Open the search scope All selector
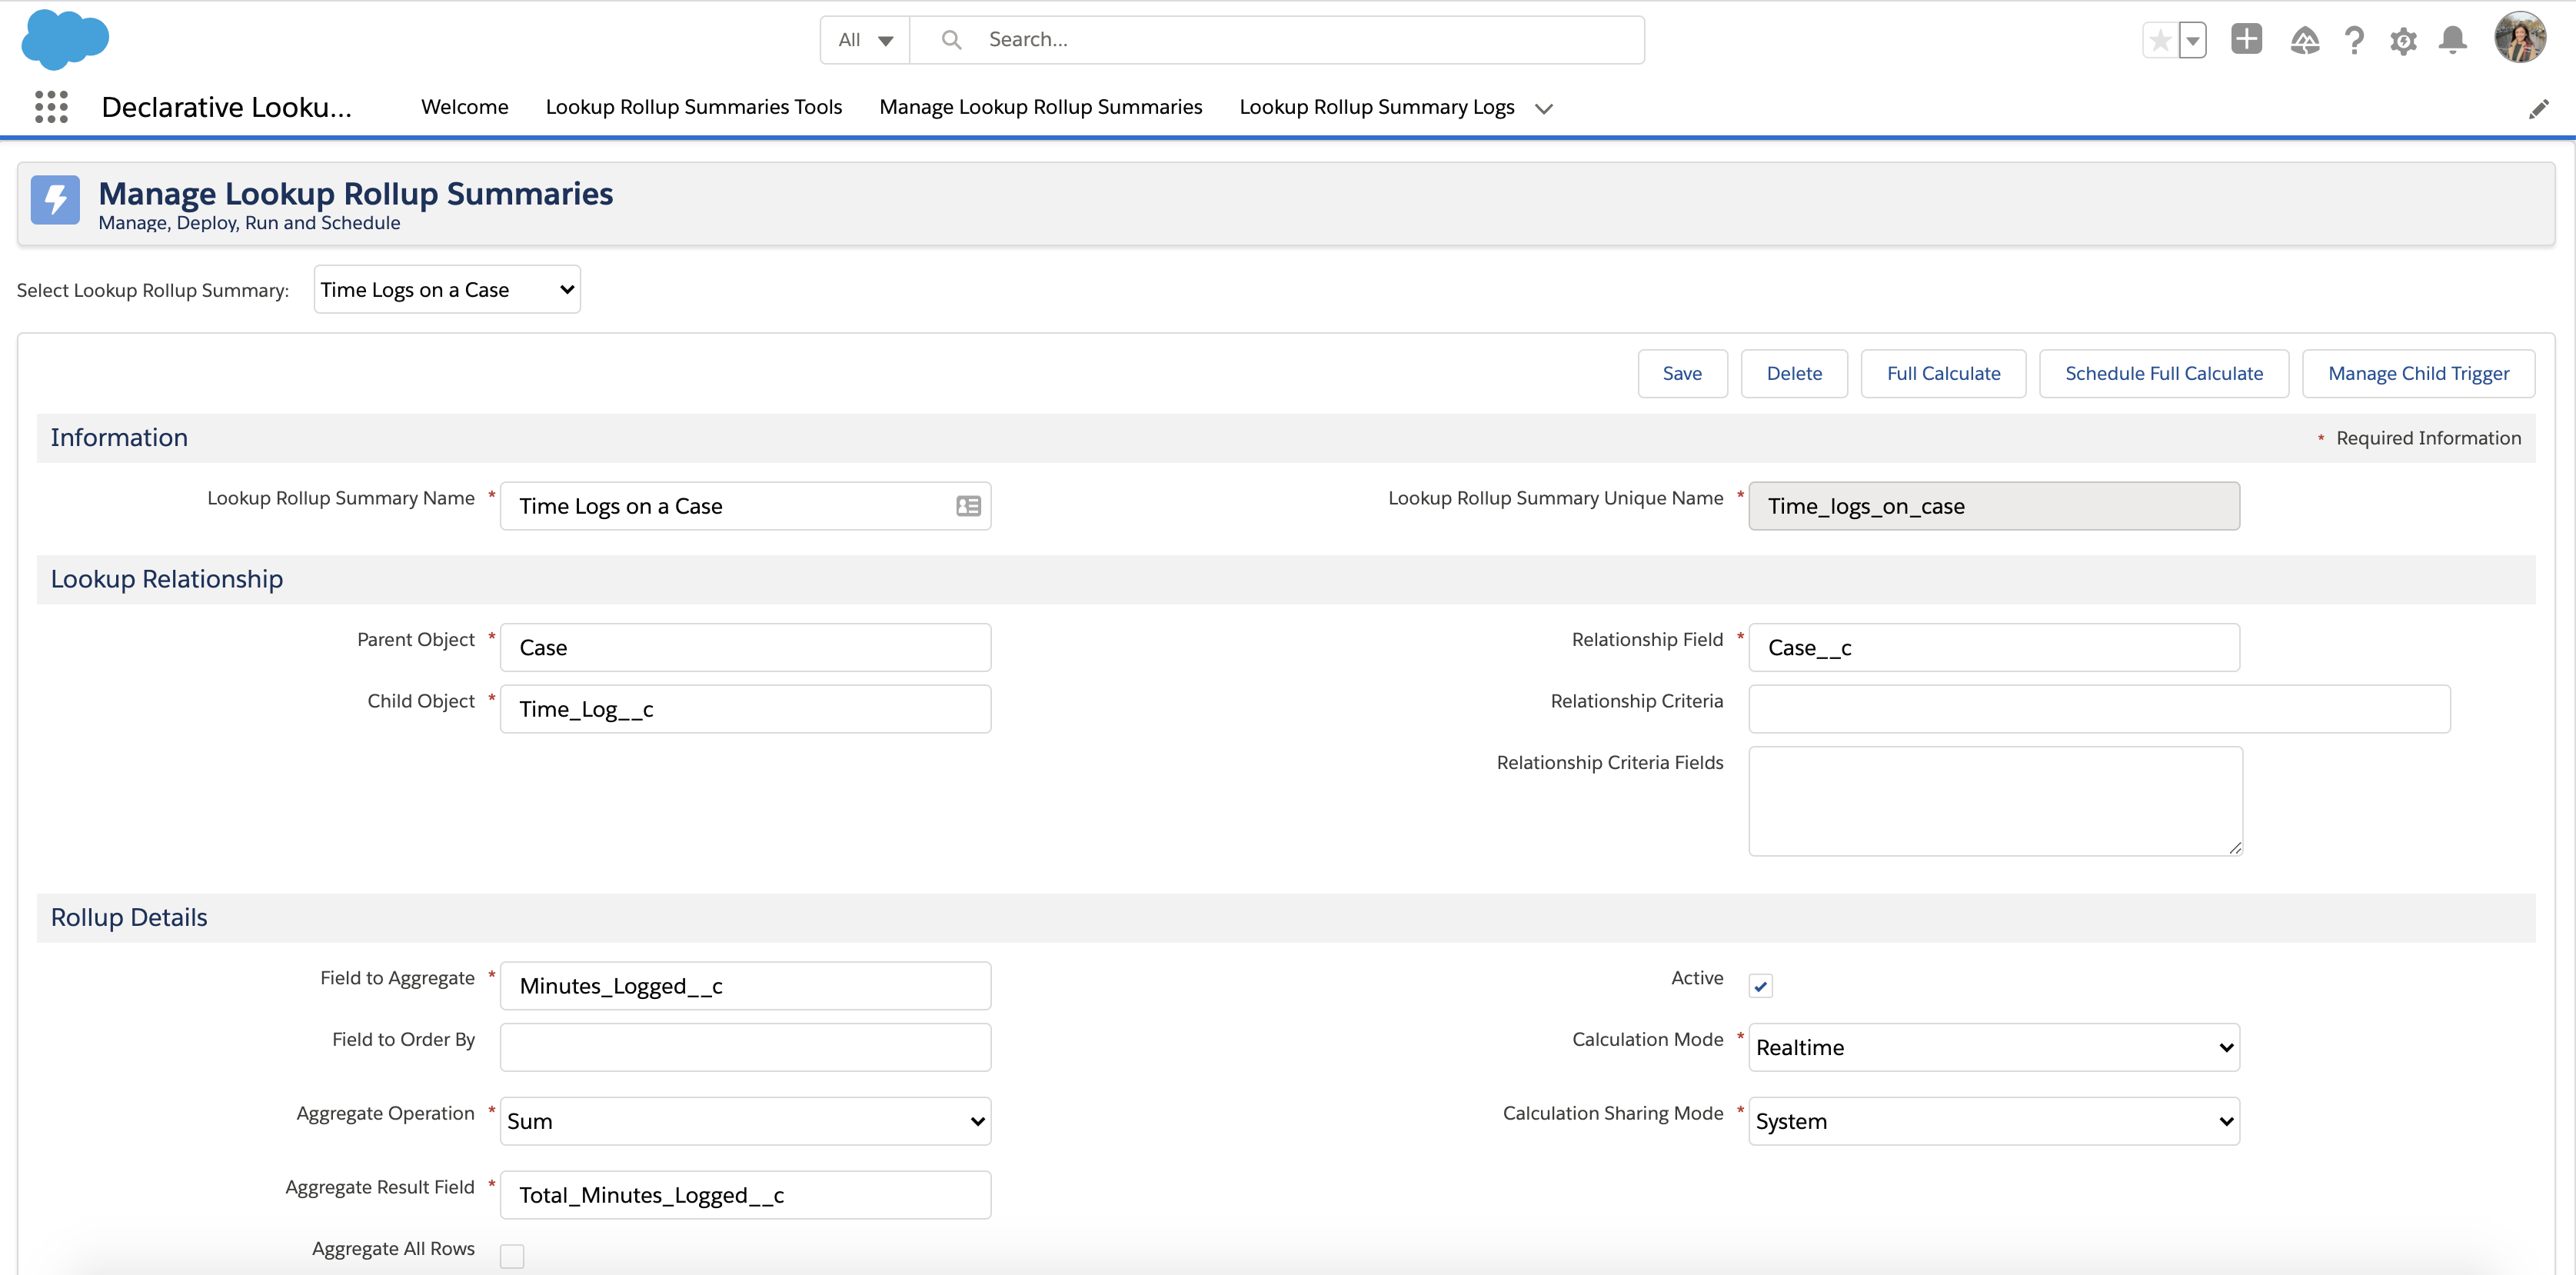 [x=863, y=40]
